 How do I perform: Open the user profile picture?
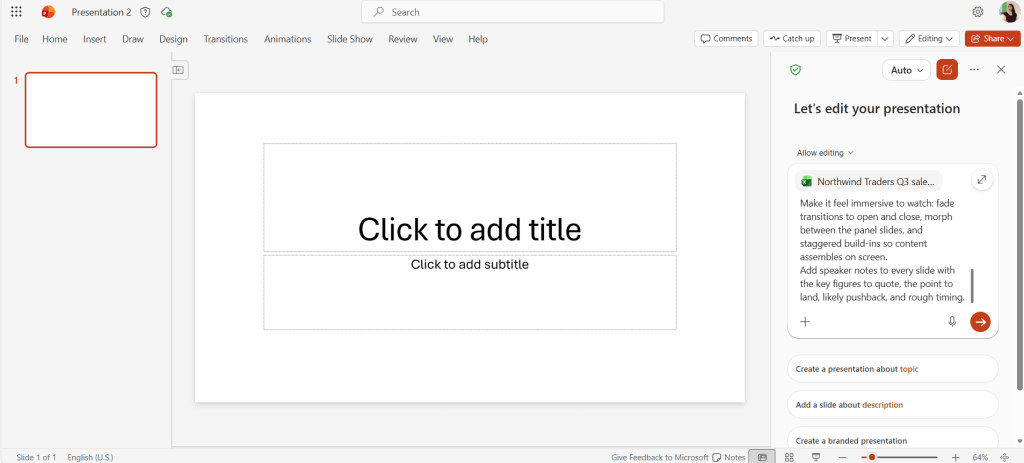tap(1008, 12)
